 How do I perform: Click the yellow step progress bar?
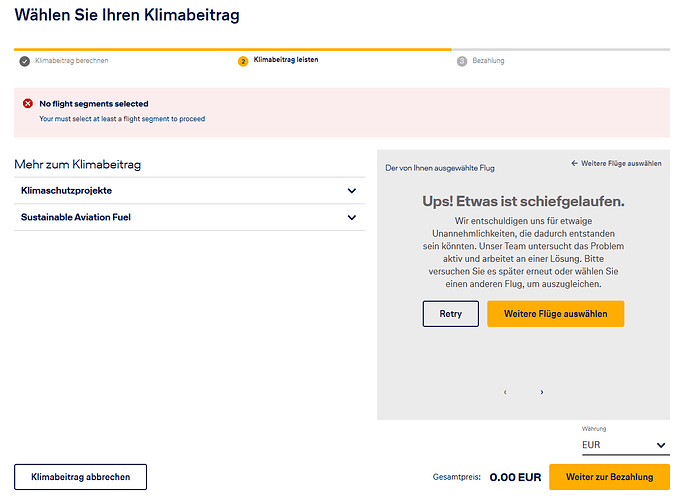click(232, 48)
